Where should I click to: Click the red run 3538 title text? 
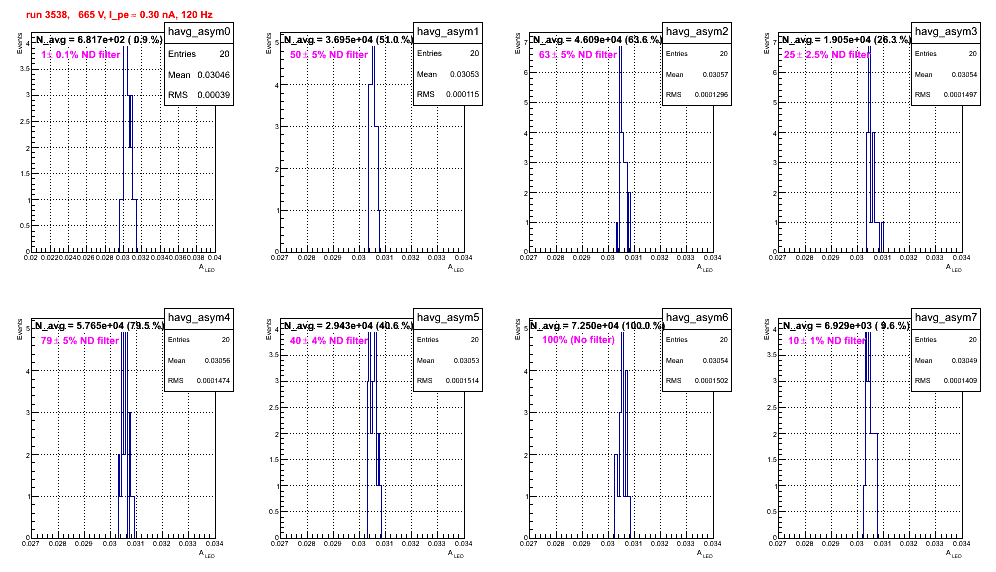click(119, 15)
